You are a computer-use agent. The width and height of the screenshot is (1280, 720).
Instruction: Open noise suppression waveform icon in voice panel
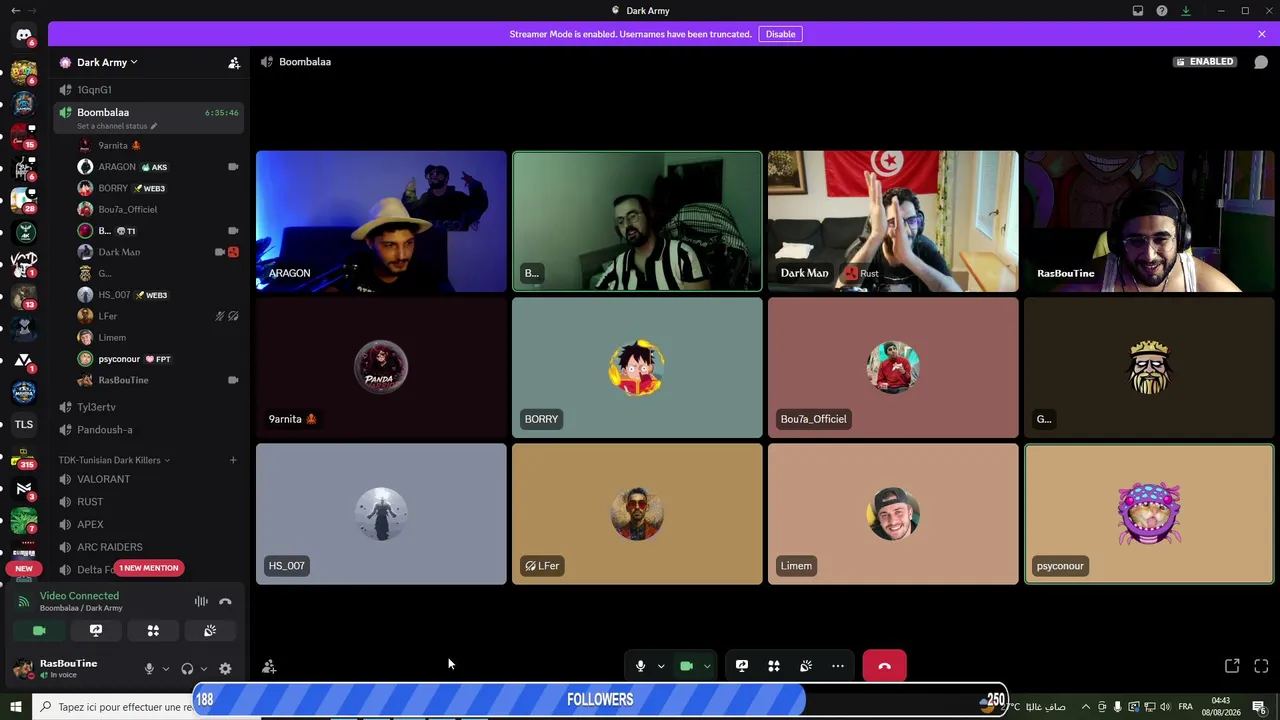tap(201, 602)
